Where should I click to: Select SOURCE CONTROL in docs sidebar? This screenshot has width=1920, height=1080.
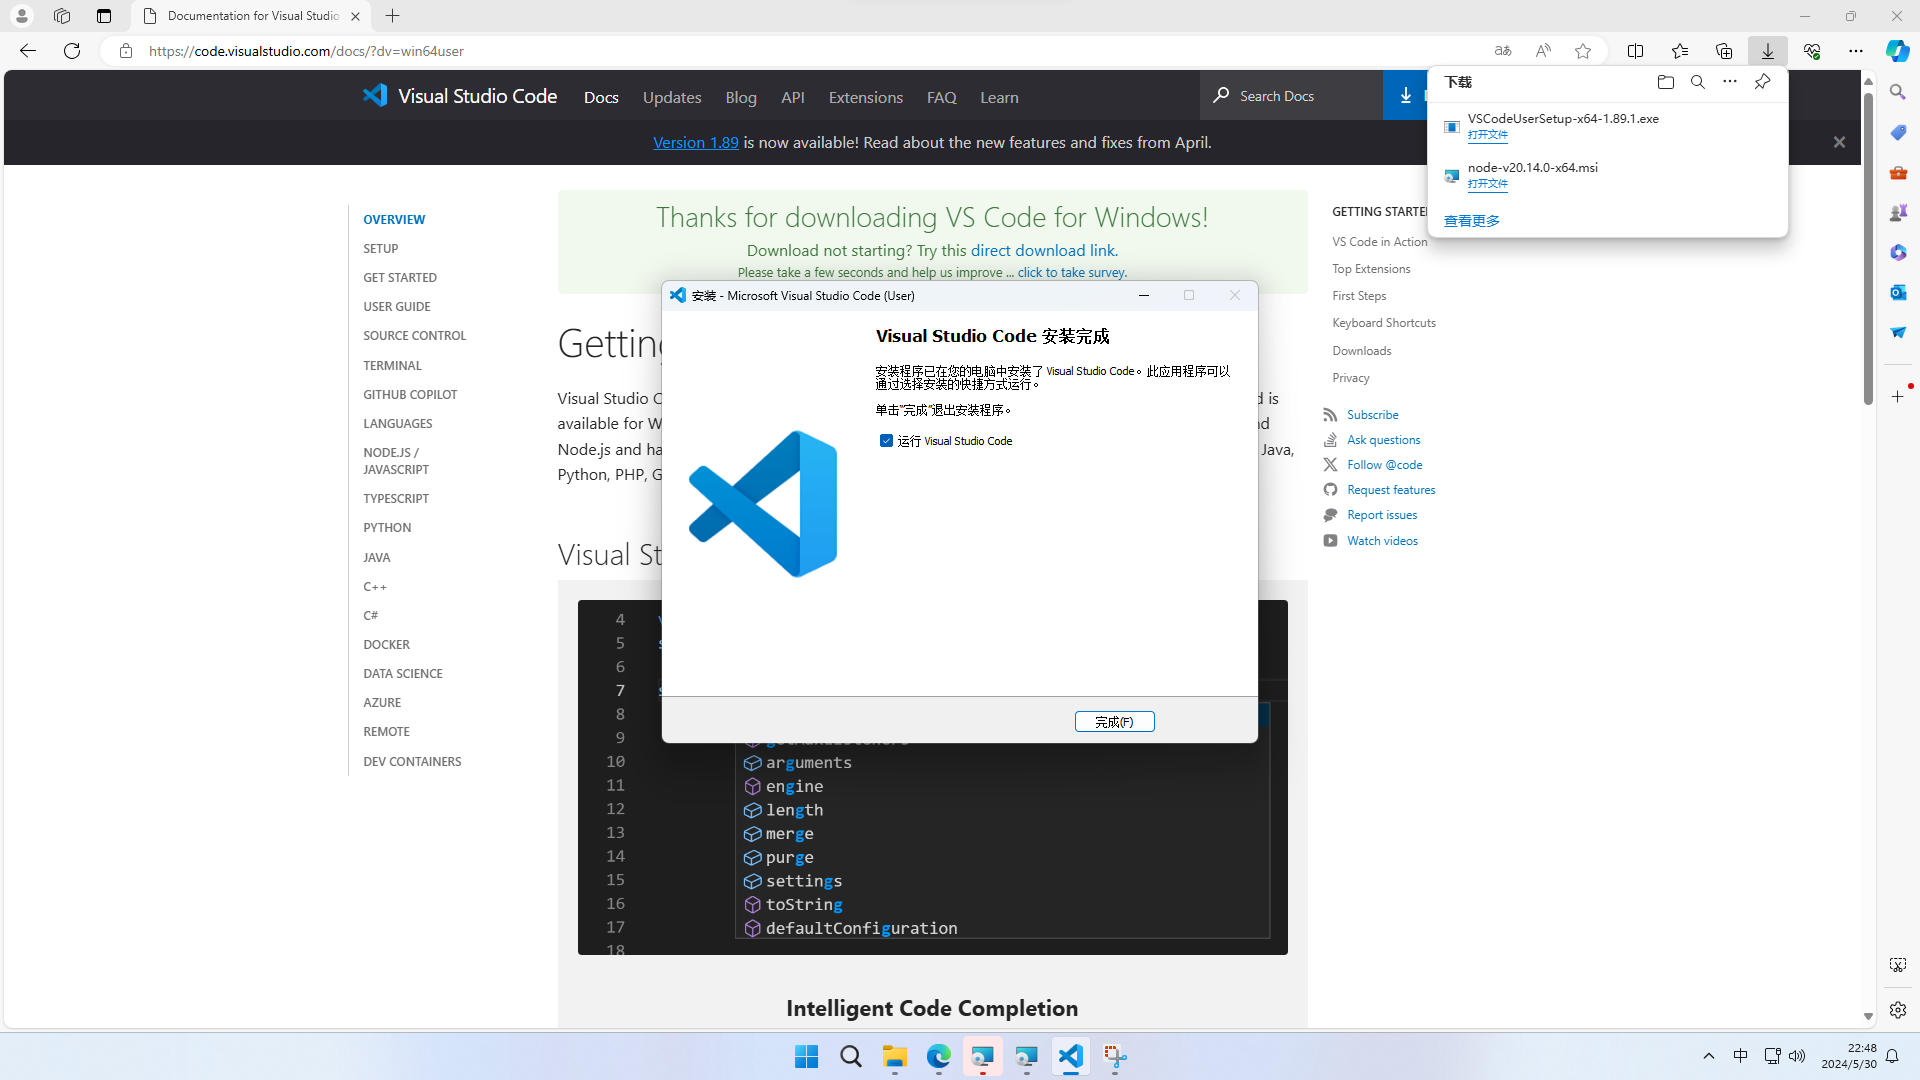[414, 336]
